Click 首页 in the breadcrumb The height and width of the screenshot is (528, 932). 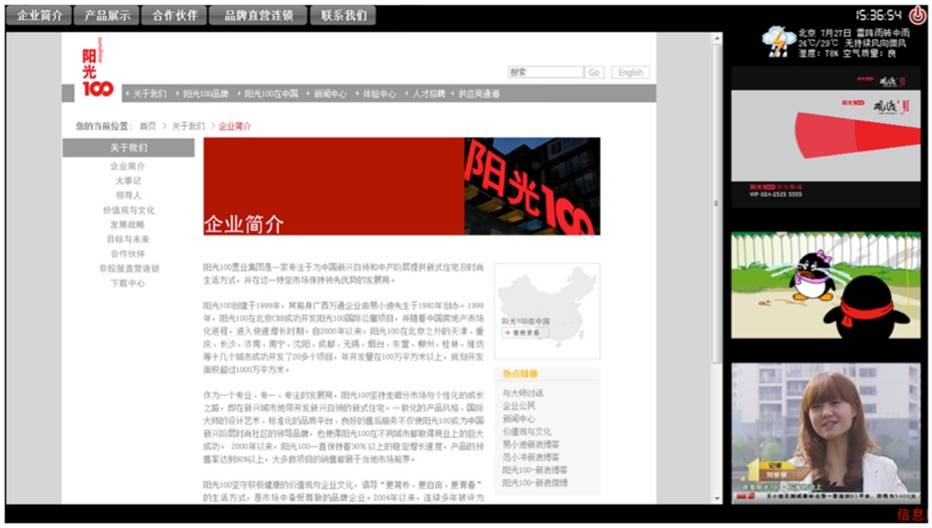pyautogui.click(x=148, y=126)
